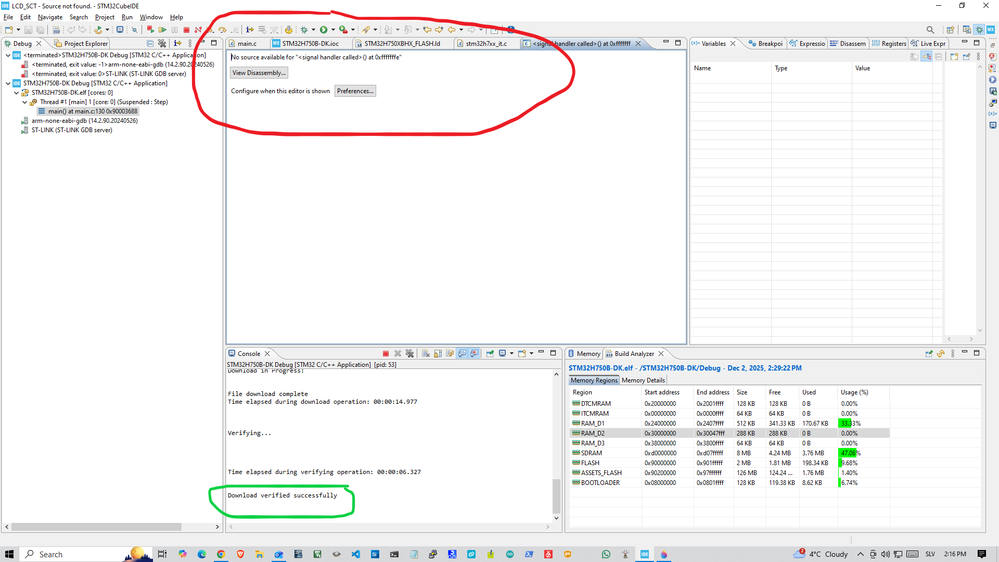Image resolution: width=999 pixels, height=562 pixels.
Task: Click Preferences button in editor
Action: pos(355,91)
